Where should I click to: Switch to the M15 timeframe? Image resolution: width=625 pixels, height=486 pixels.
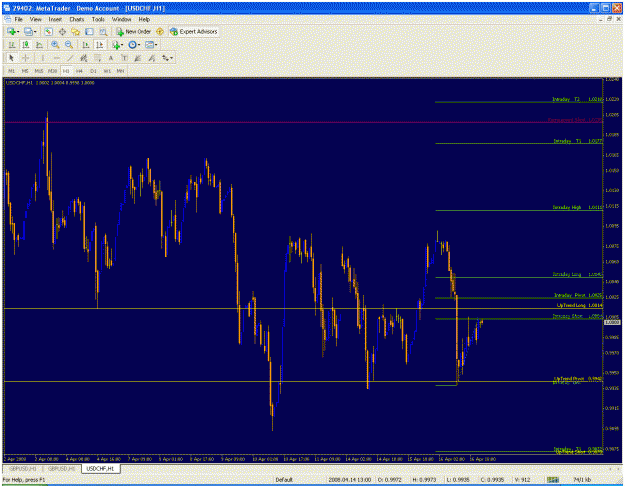[x=39, y=71]
